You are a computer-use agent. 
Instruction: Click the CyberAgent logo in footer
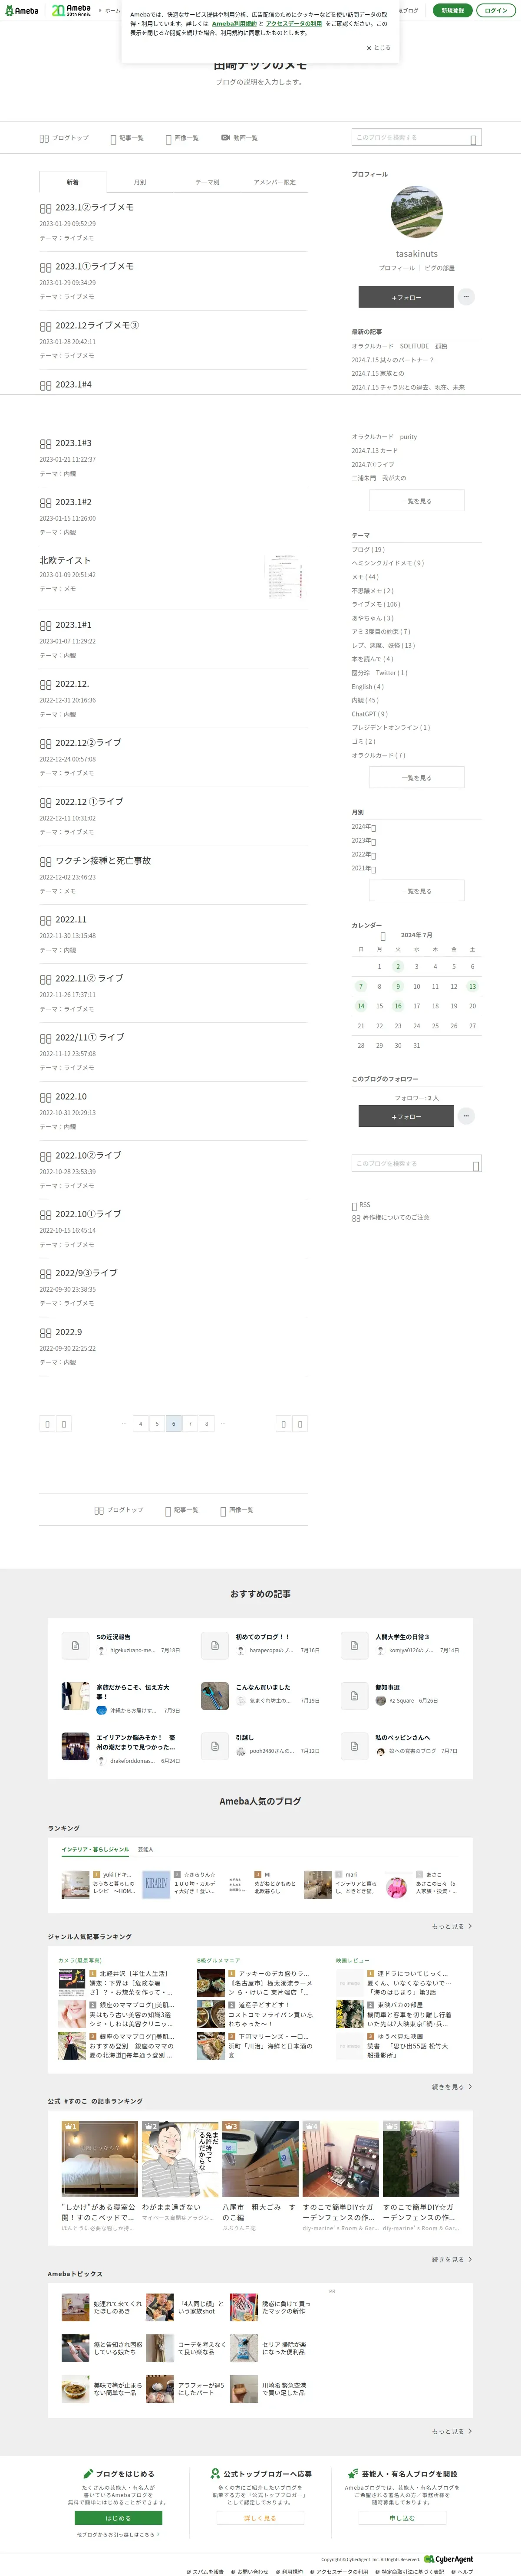pyautogui.click(x=448, y=2559)
